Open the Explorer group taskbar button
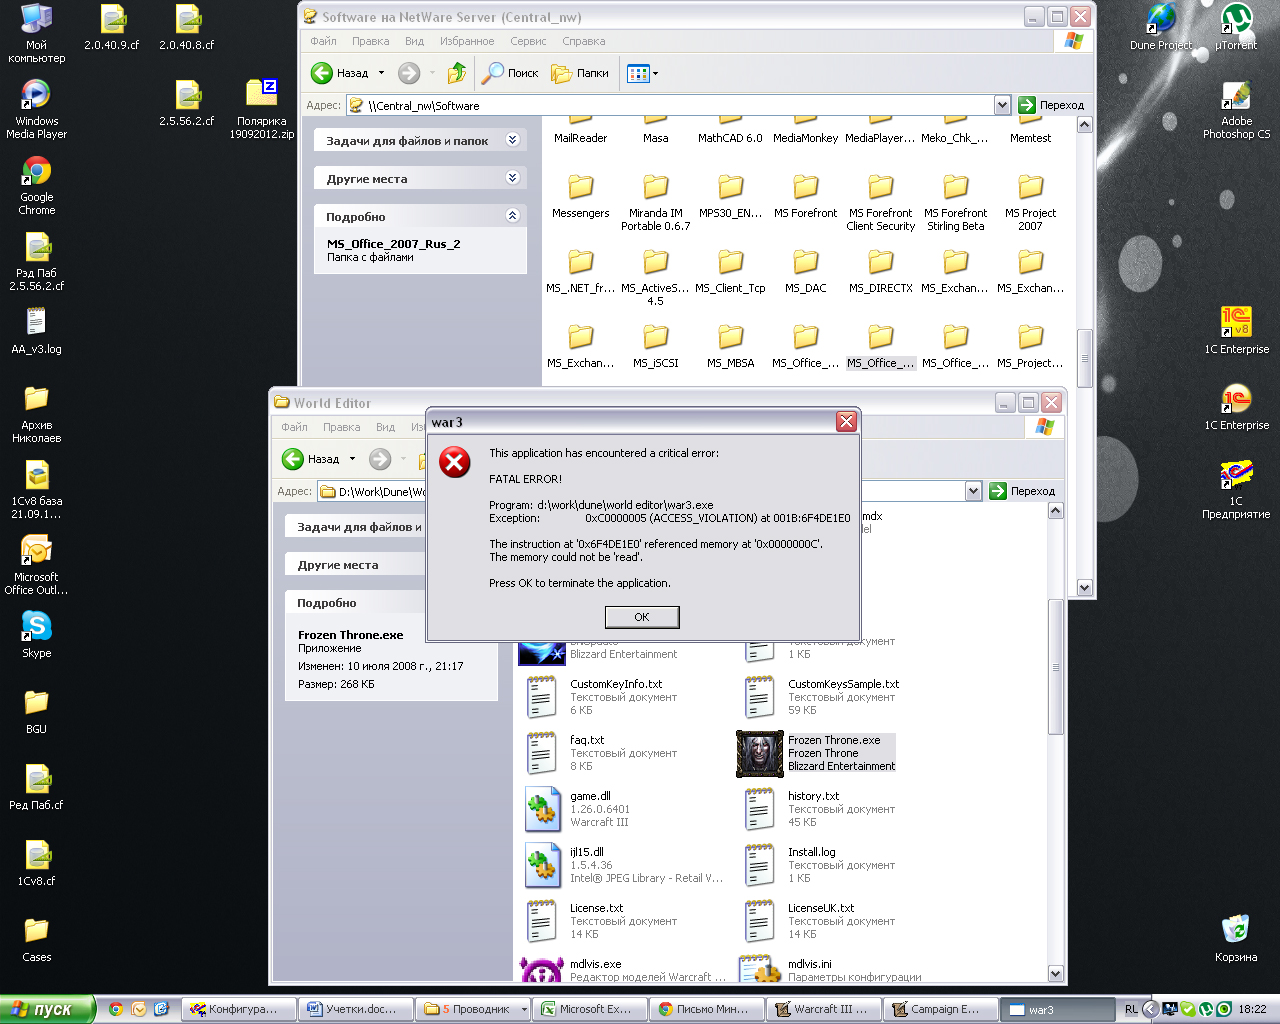This screenshot has width=1280, height=1024. [x=474, y=1009]
